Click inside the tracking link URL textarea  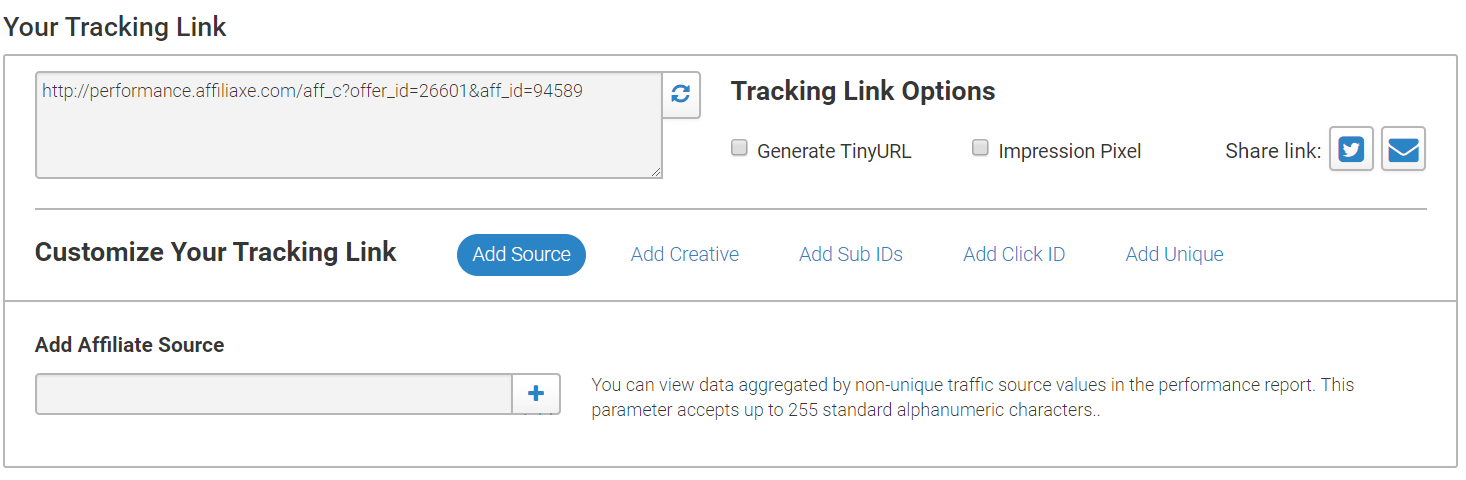coord(348,125)
